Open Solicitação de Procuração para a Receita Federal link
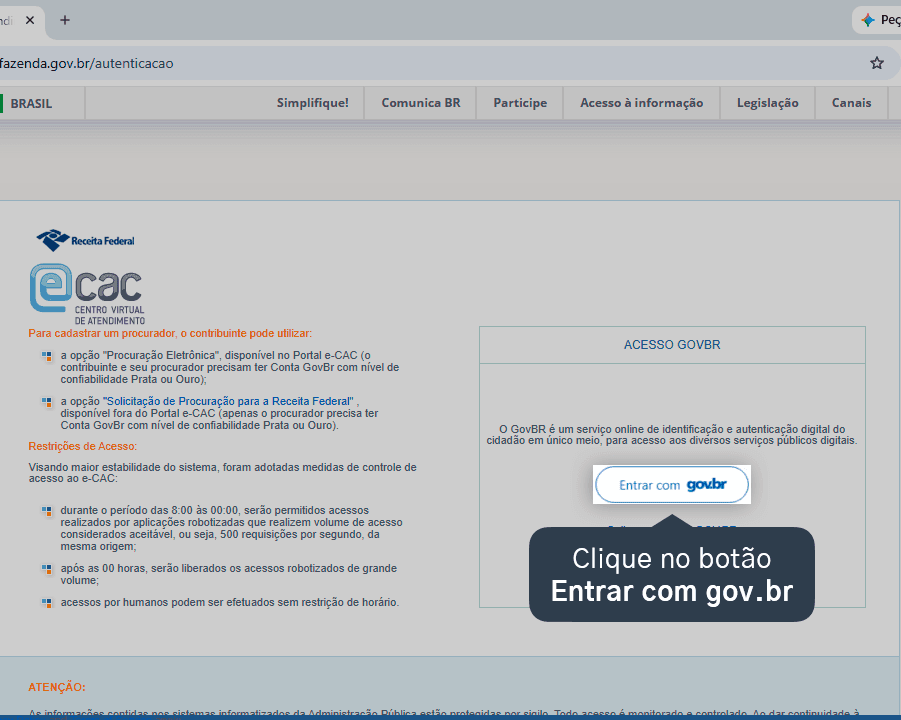Viewport: 901px width, 720px height. pyautogui.click(x=228, y=401)
